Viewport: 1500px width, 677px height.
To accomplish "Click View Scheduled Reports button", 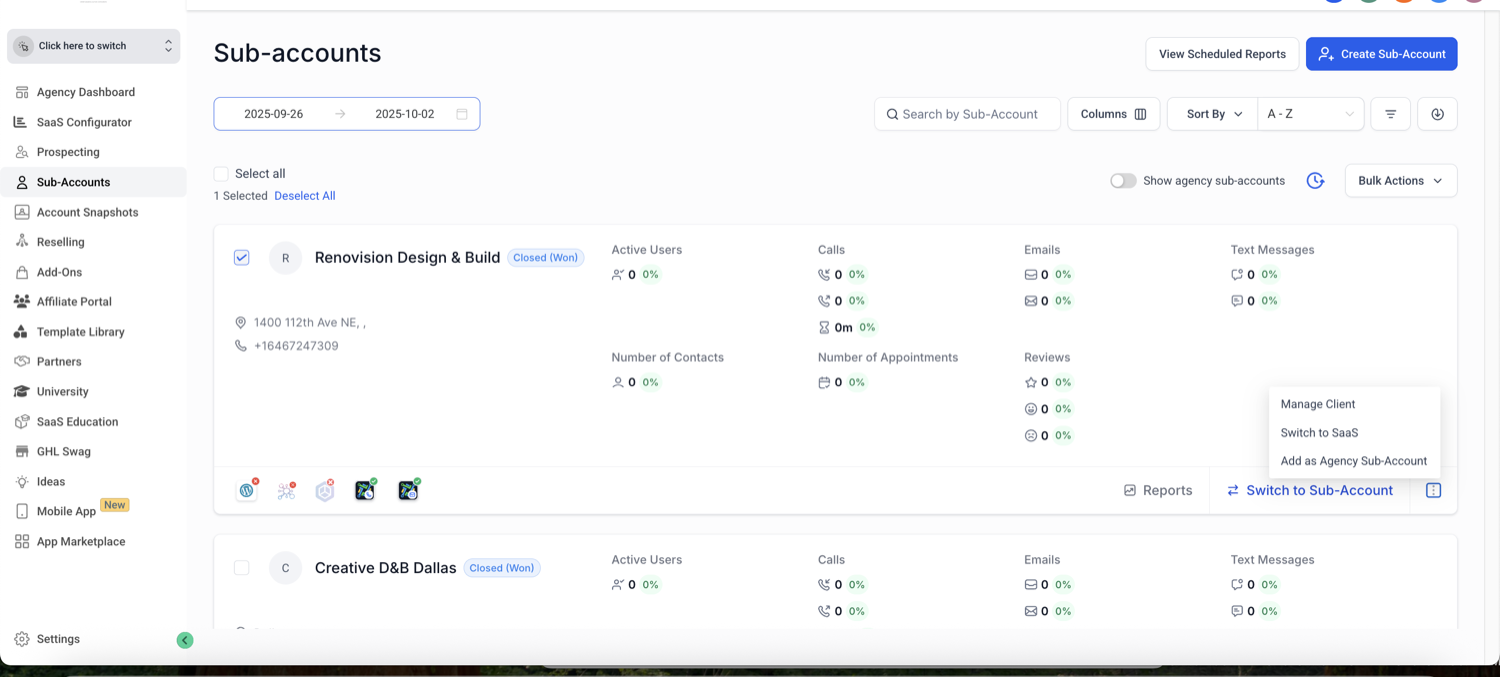I will (1222, 54).
